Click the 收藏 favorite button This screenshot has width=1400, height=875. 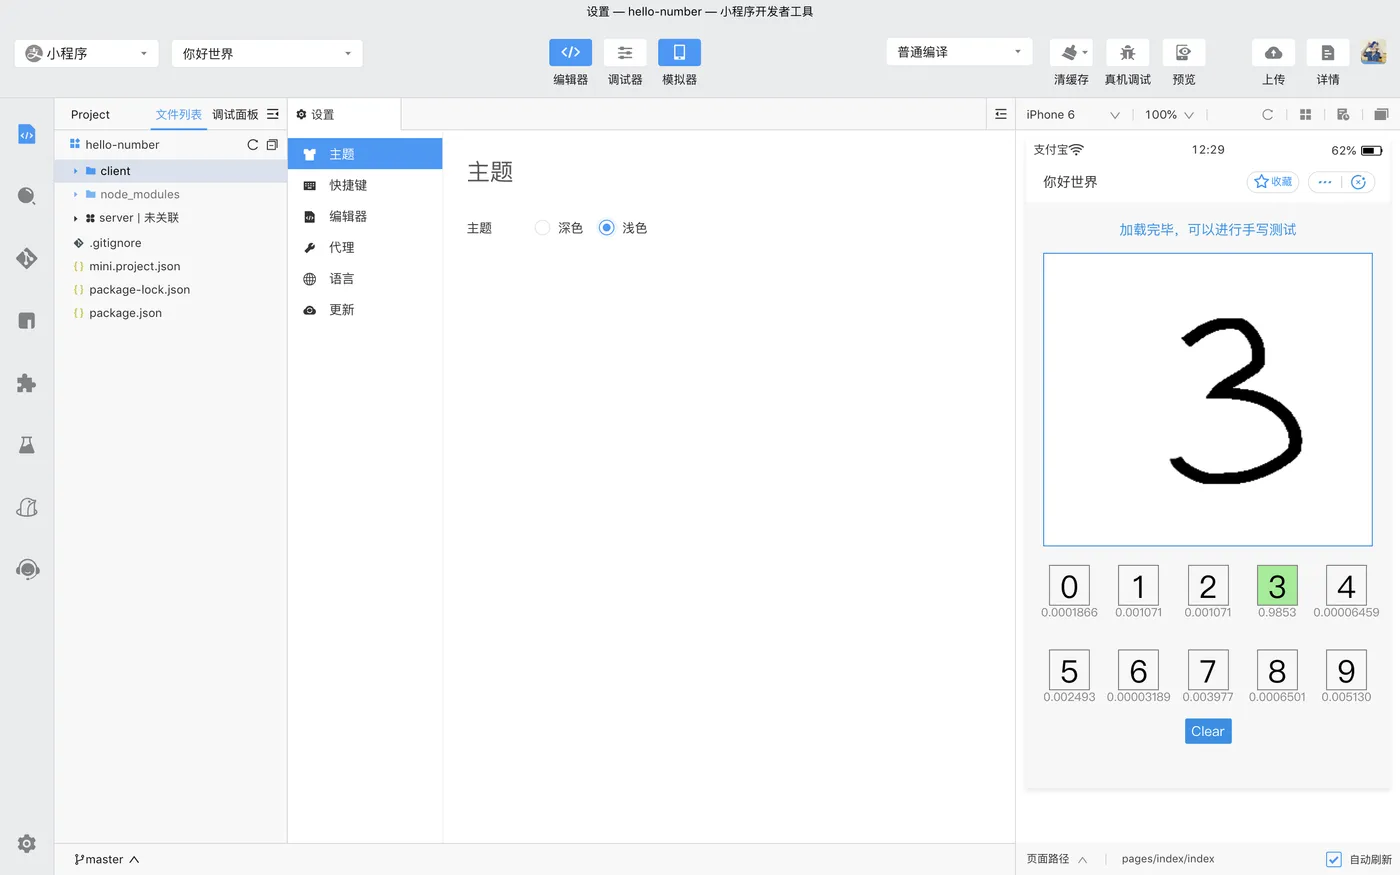1273,182
